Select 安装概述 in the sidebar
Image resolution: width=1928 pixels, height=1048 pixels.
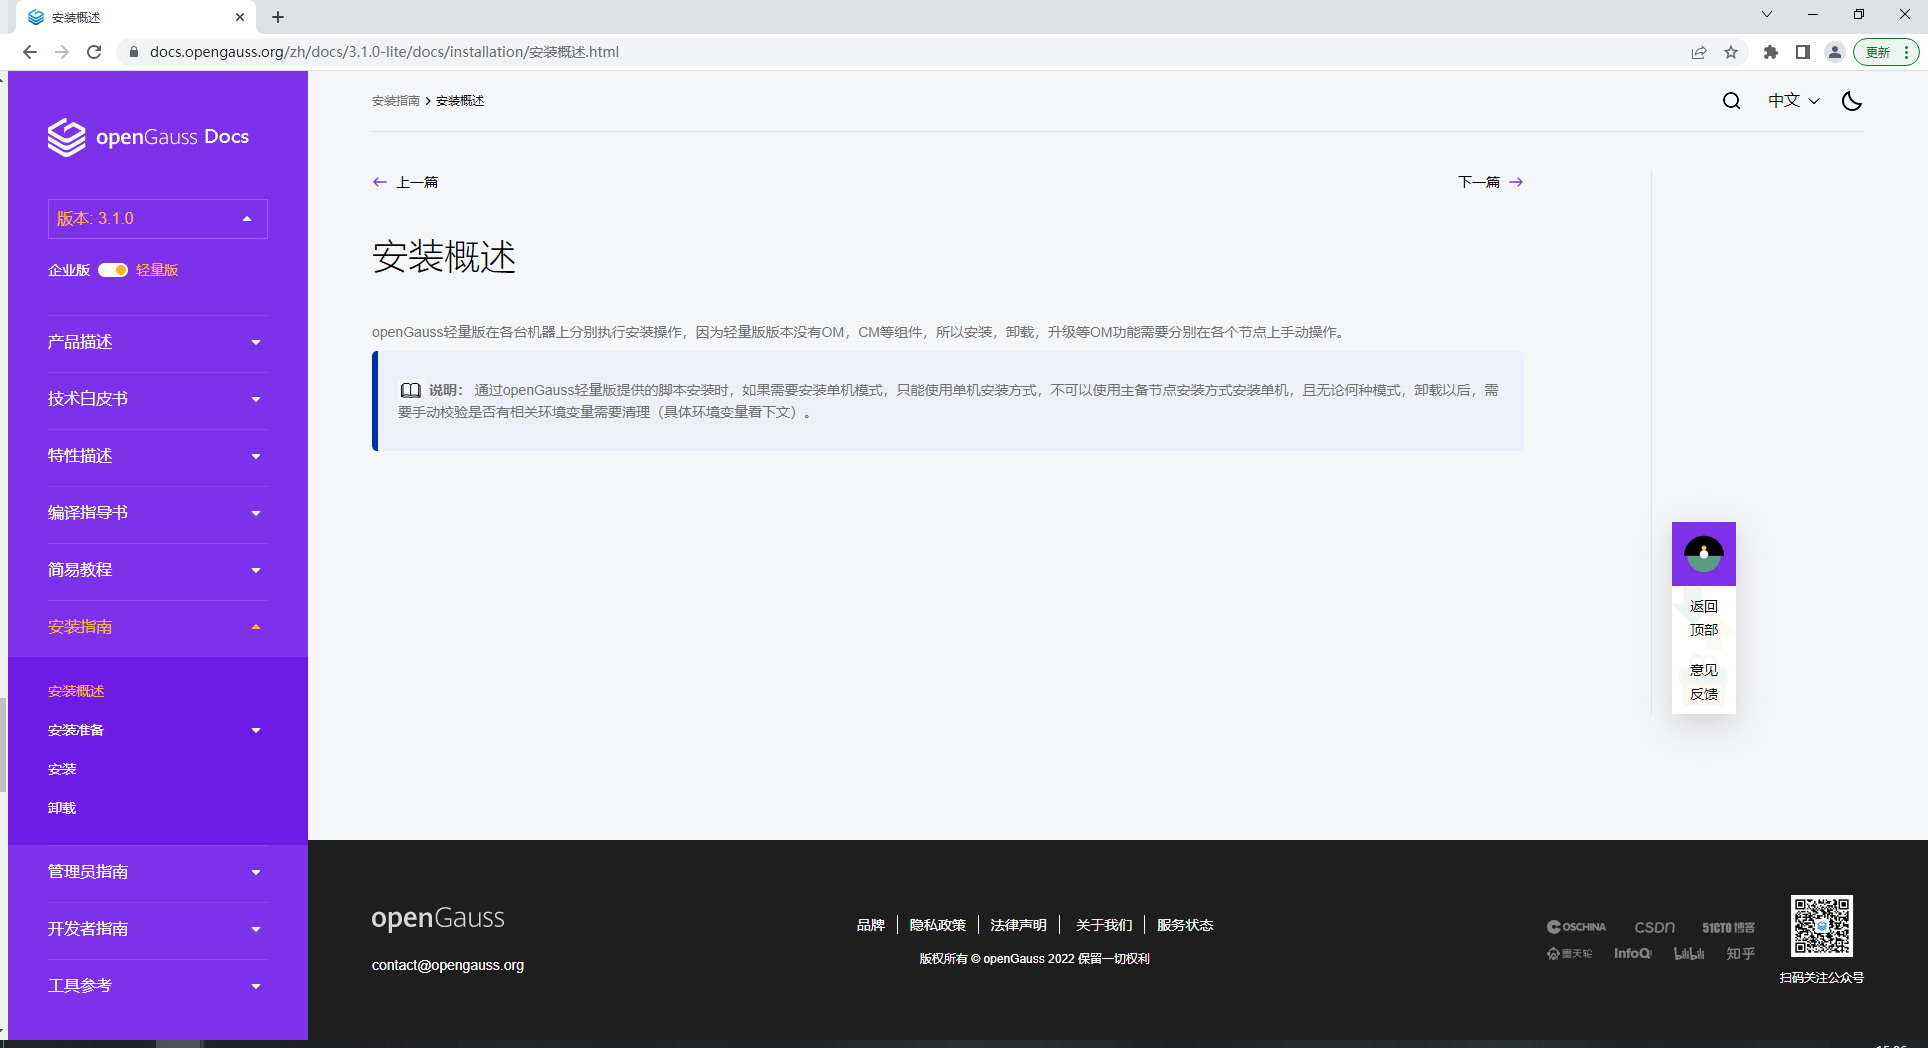[x=76, y=691]
